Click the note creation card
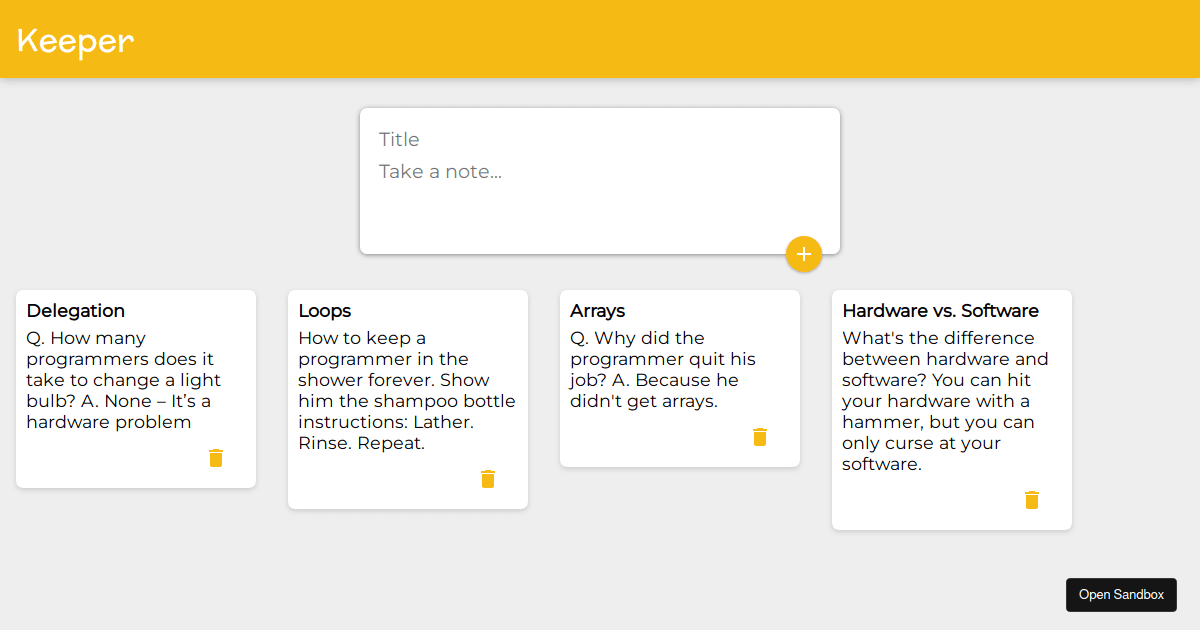The height and width of the screenshot is (630, 1200). coord(600,180)
